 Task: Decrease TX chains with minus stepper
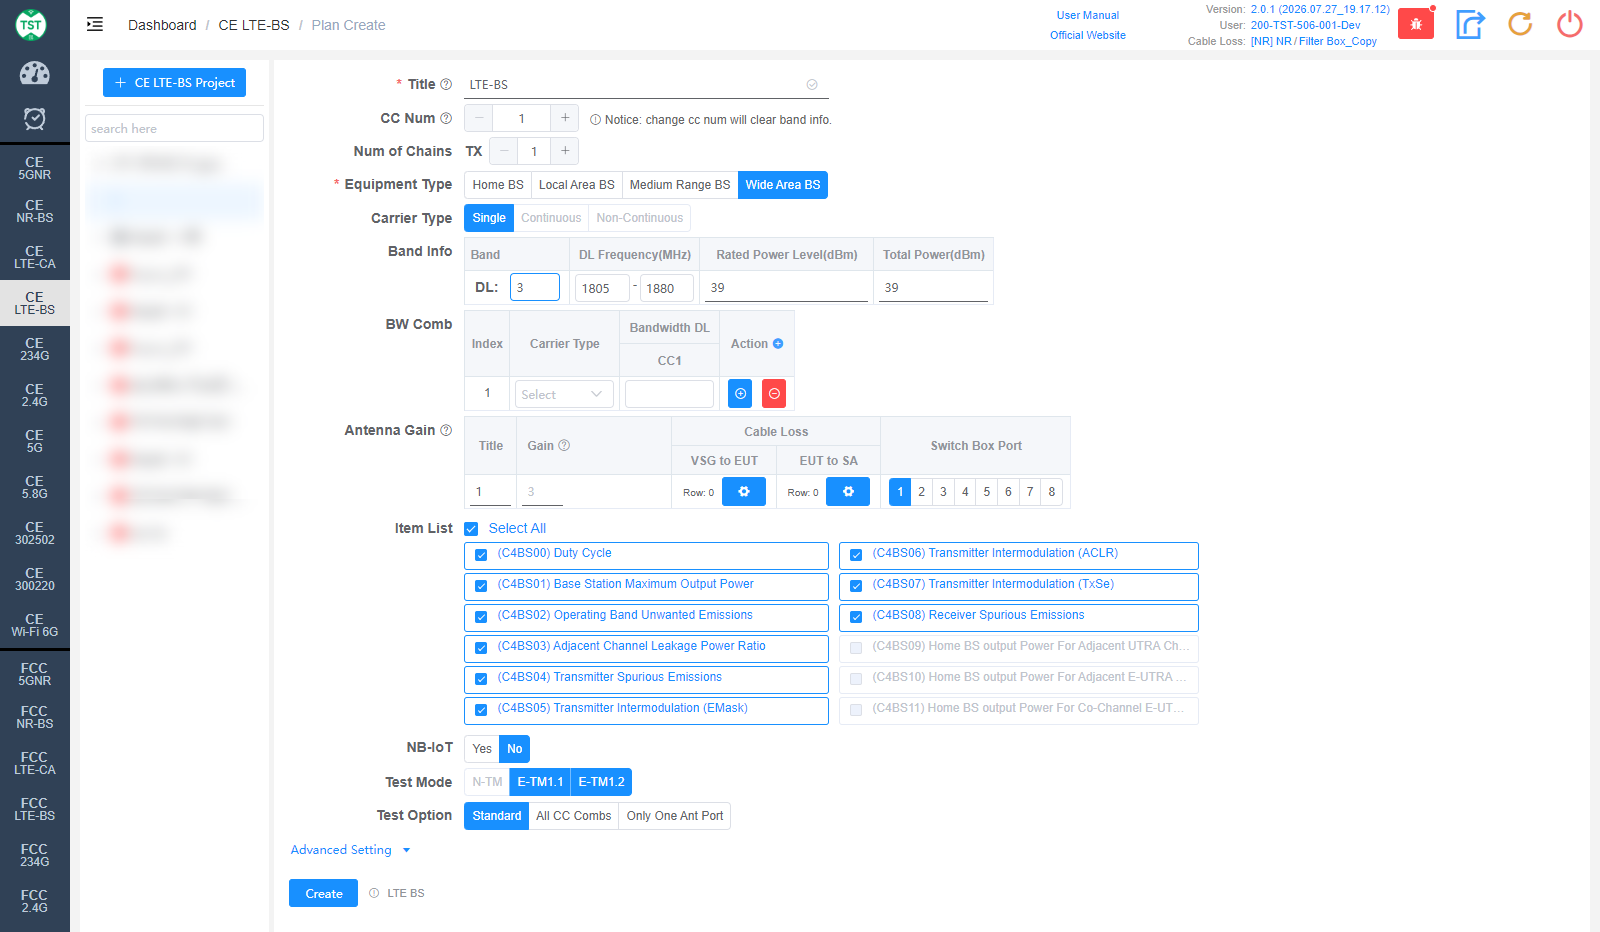pos(504,151)
